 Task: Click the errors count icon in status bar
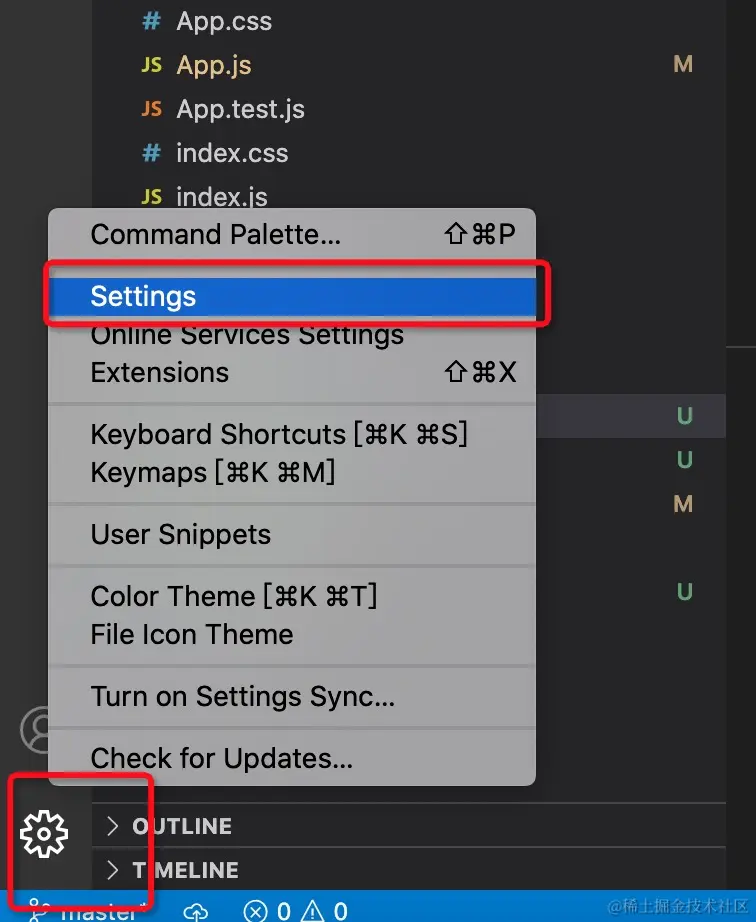point(257,911)
